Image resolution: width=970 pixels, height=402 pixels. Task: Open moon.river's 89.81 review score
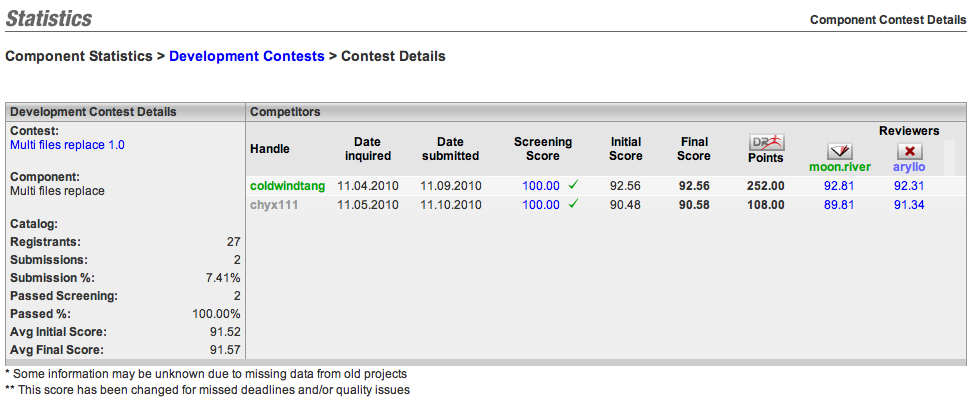point(839,205)
